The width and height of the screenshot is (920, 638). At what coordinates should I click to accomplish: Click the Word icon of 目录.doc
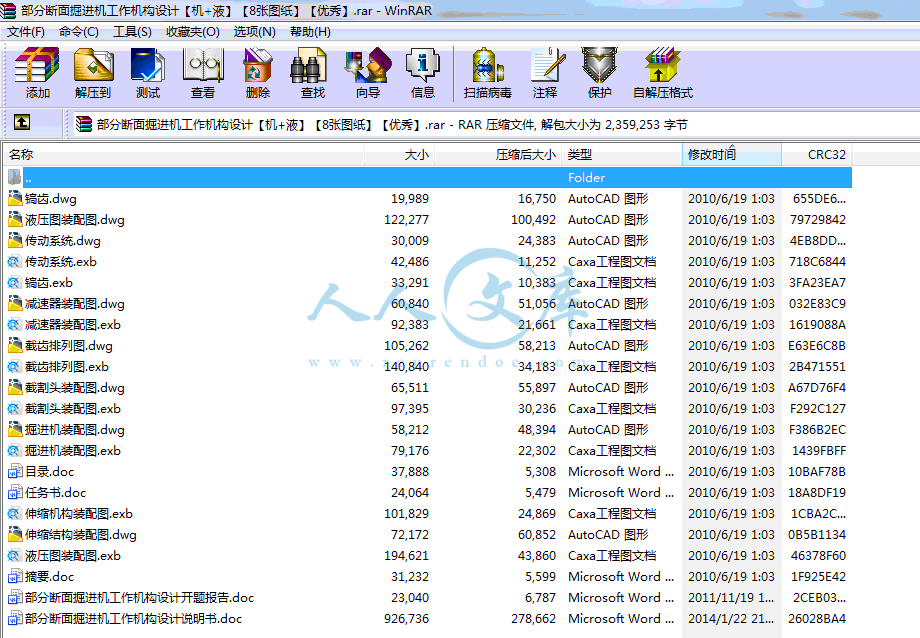tap(15, 471)
